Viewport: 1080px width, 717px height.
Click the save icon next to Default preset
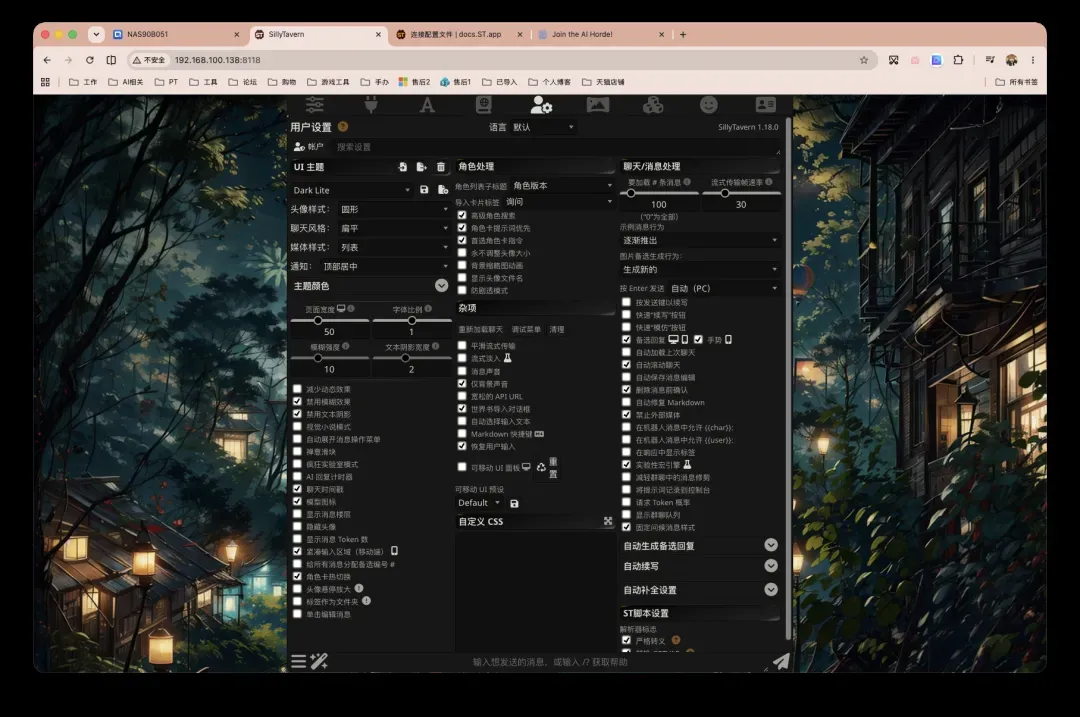[515, 503]
